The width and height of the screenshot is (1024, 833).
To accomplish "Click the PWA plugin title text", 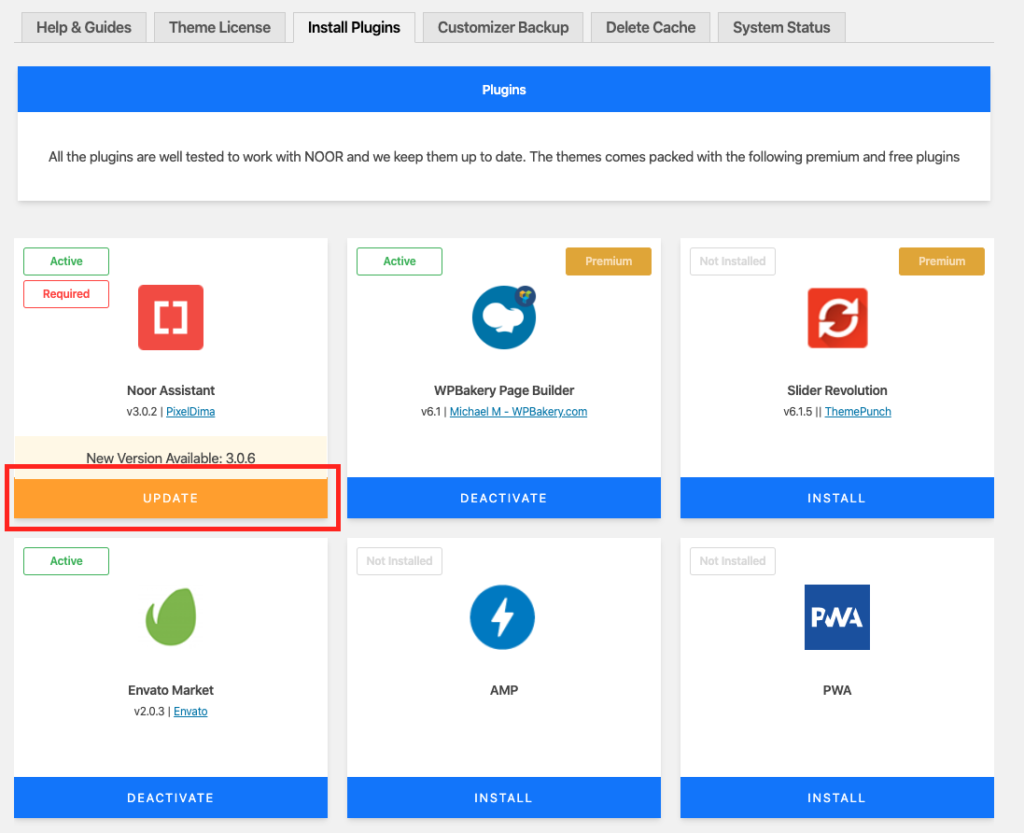I will (x=837, y=690).
